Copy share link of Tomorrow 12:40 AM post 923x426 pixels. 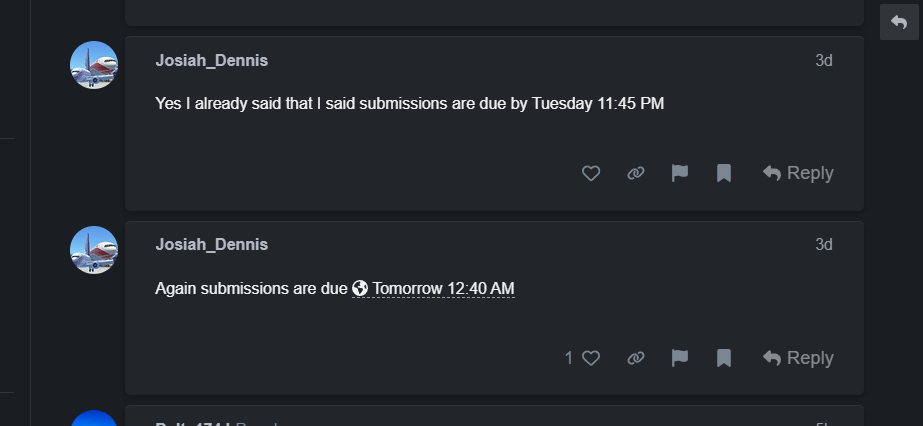(635, 358)
